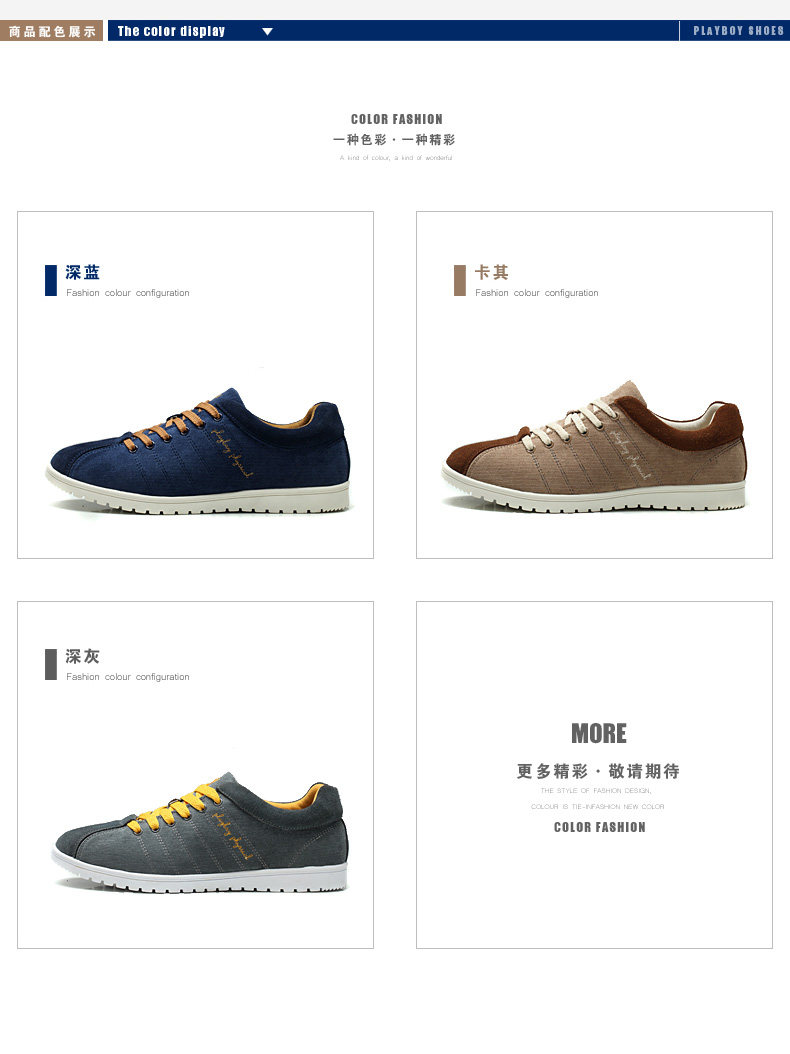Click 'The color display' header text
Viewport: 790px width, 1054px height.
pyautogui.click(x=171, y=31)
